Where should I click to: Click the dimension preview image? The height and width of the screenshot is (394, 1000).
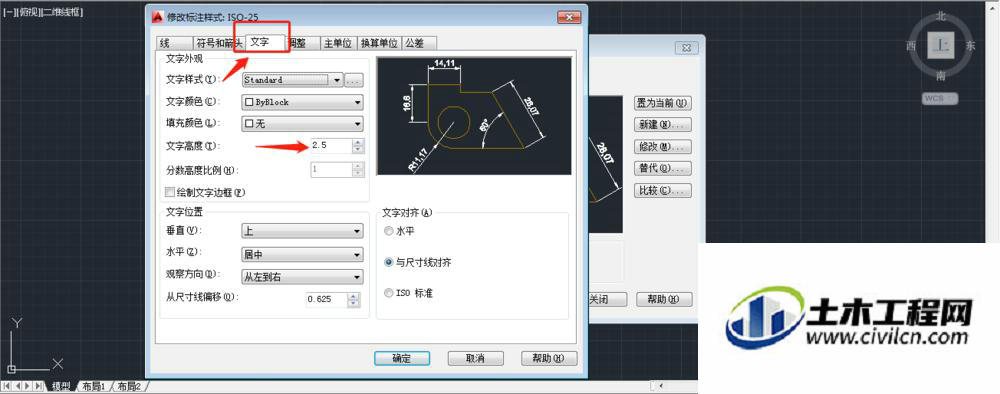[474, 116]
